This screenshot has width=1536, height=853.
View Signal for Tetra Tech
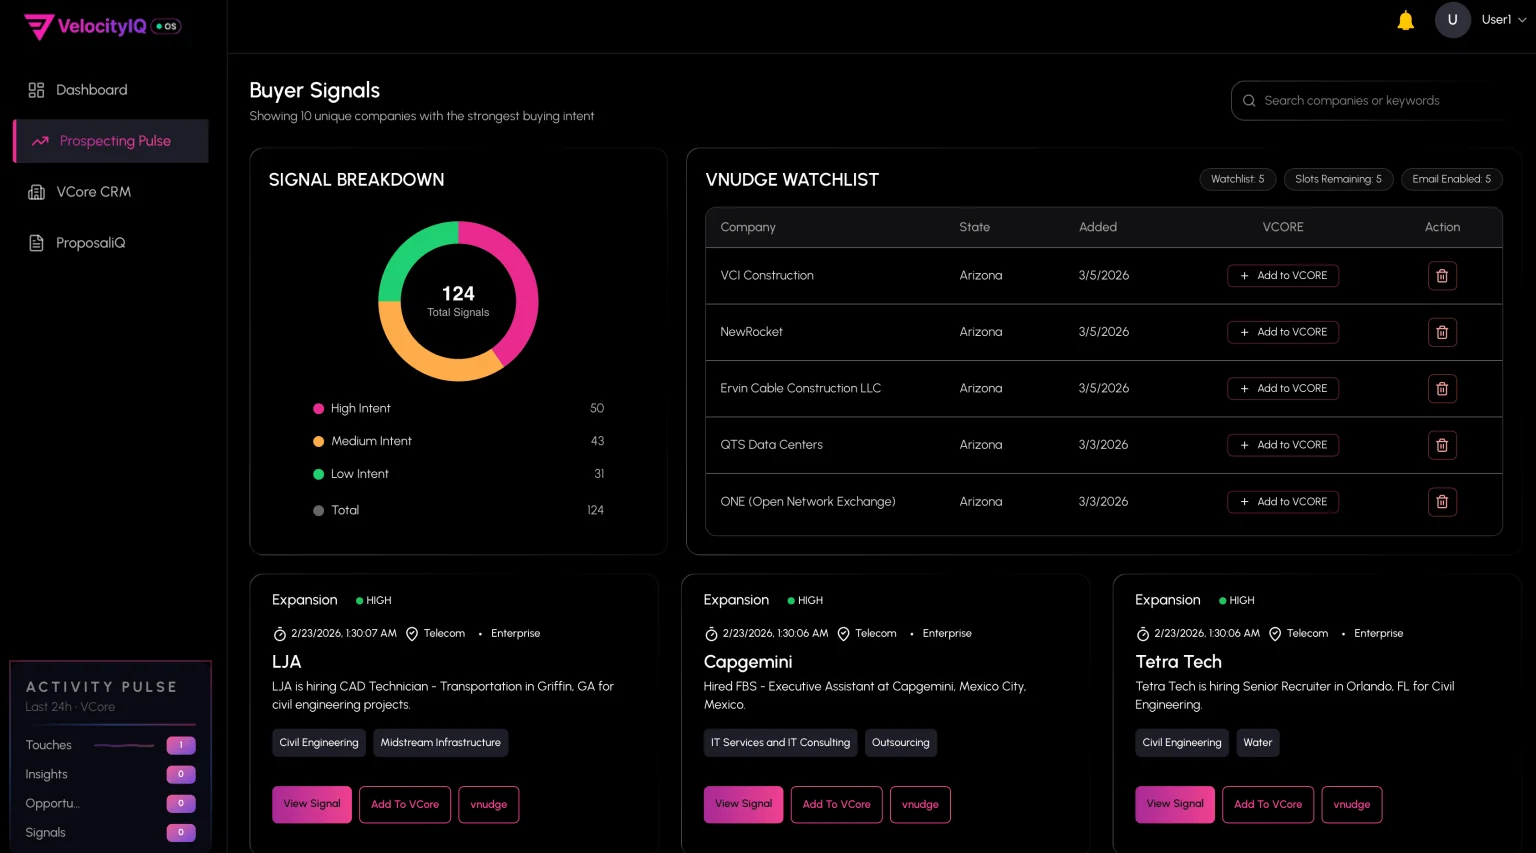tap(1175, 805)
